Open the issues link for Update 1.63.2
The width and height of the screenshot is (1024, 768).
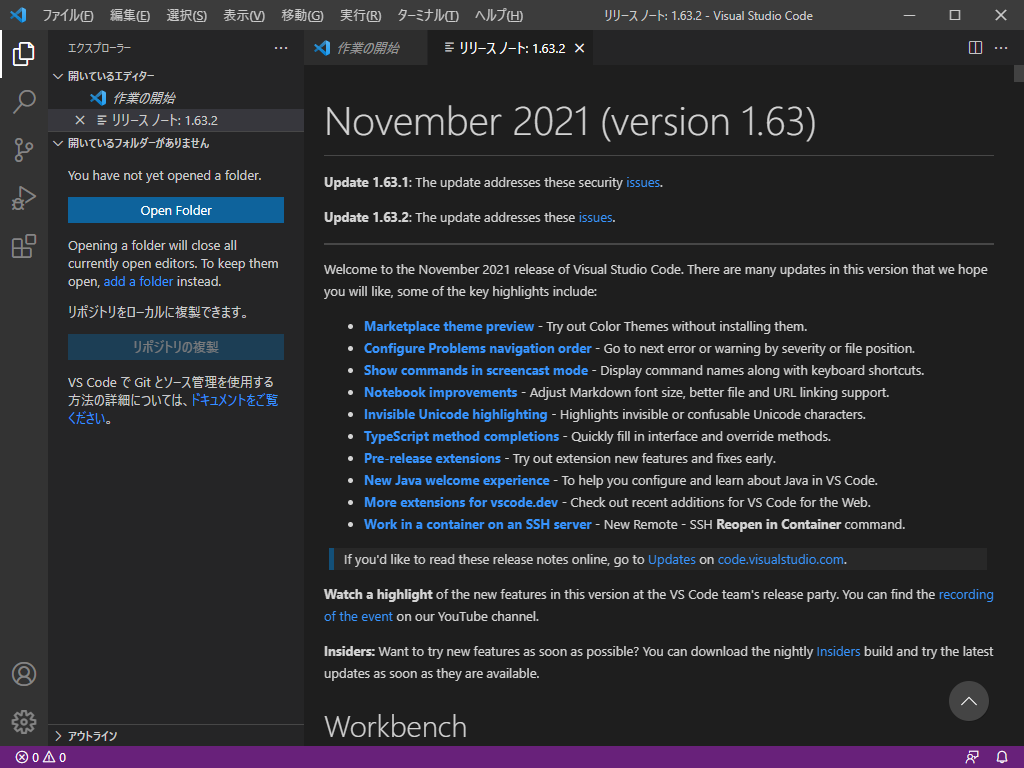click(x=595, y=217)
